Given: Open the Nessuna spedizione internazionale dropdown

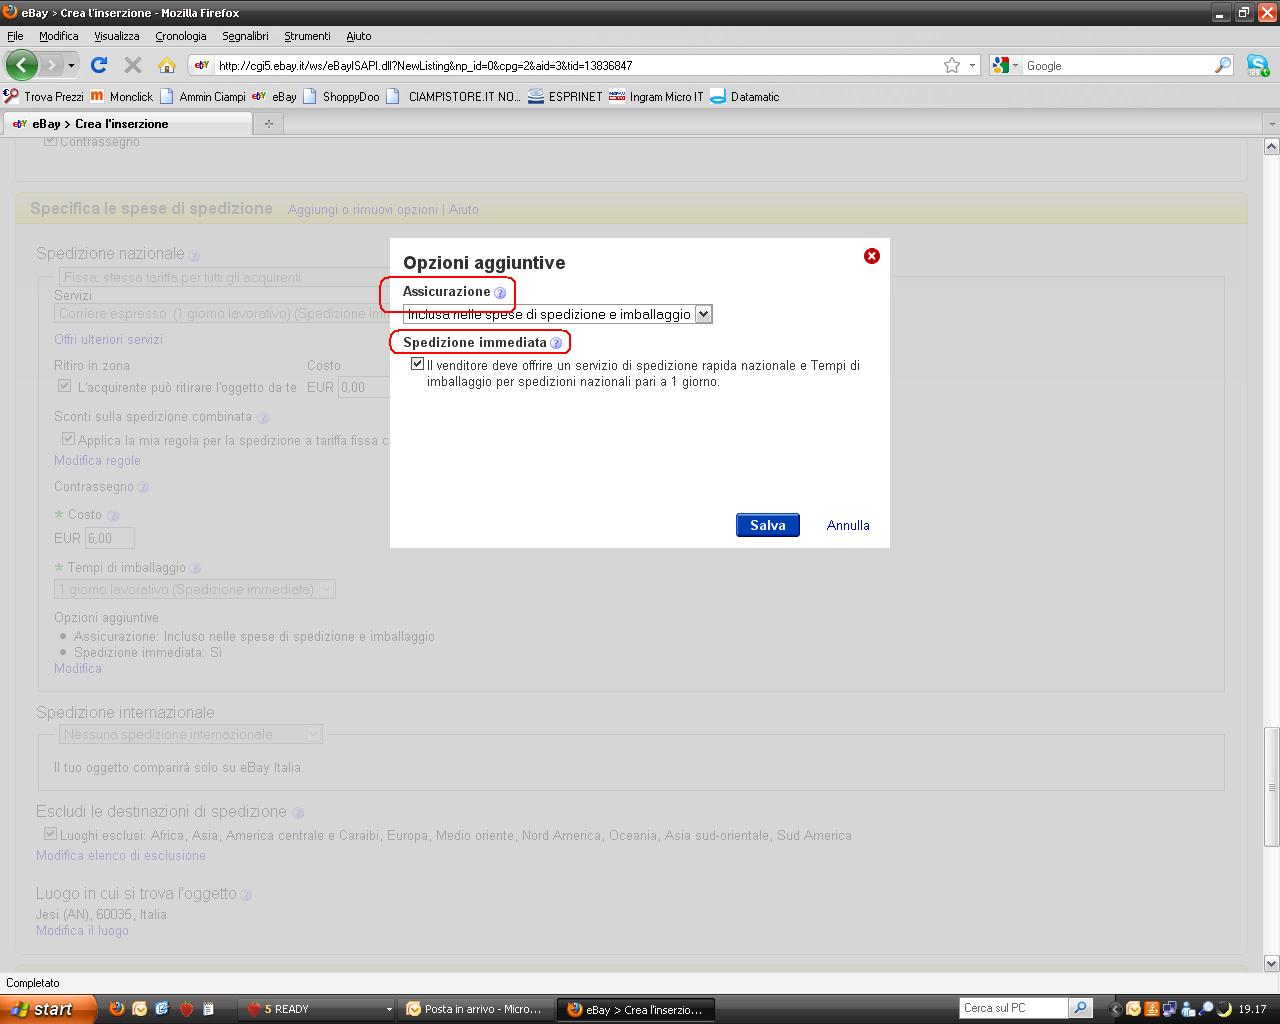Looking at the screenshot, I should point(190,734).
